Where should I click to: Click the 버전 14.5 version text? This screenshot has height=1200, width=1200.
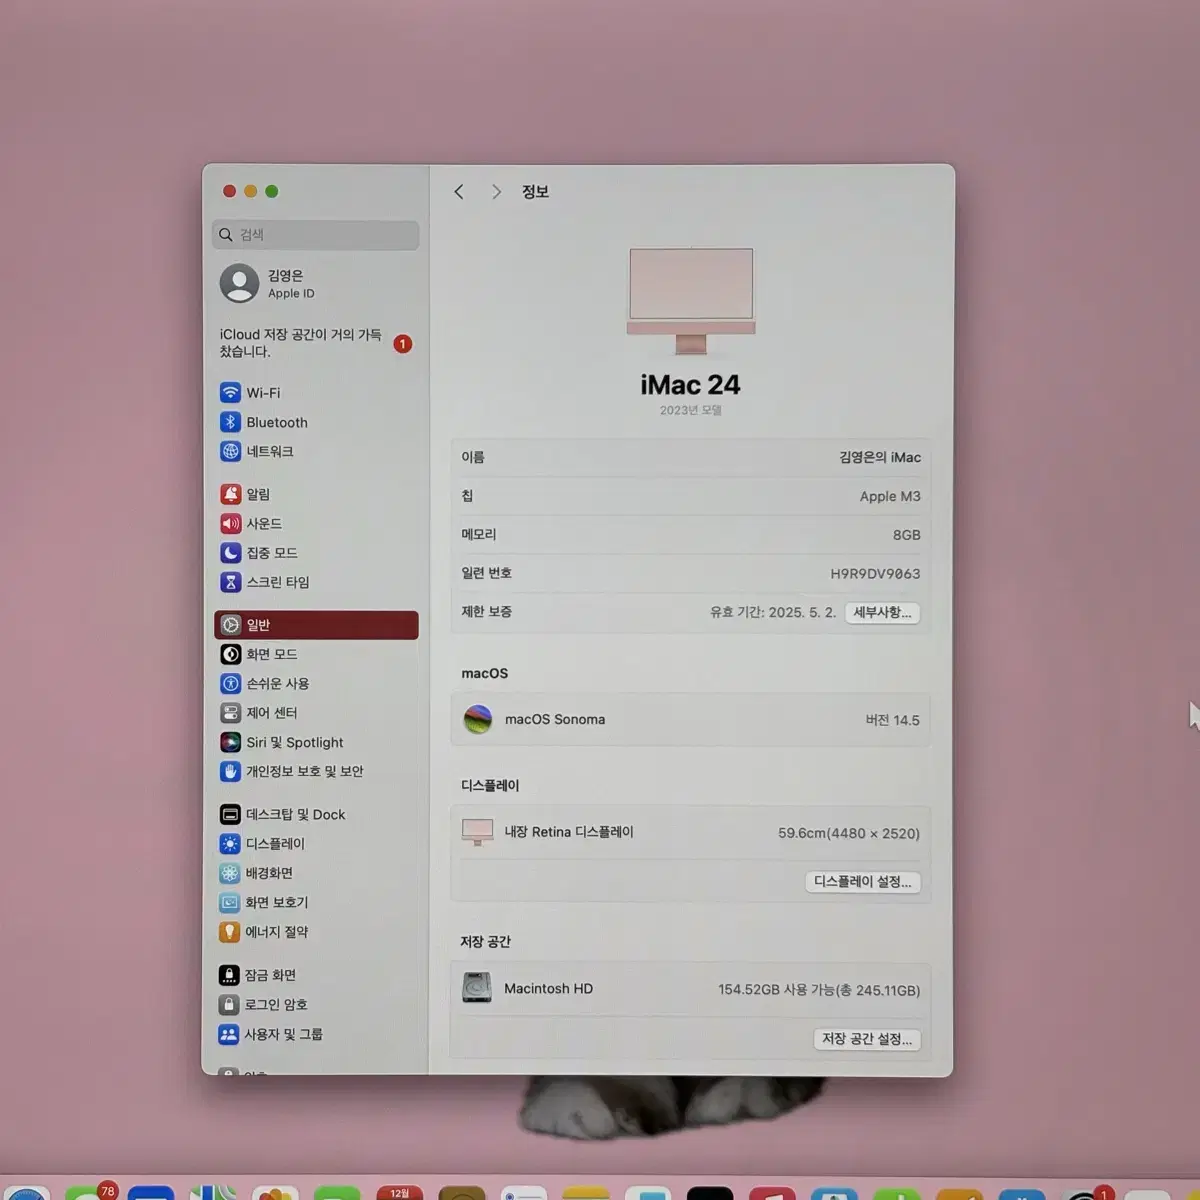click(x=892, y=720)
